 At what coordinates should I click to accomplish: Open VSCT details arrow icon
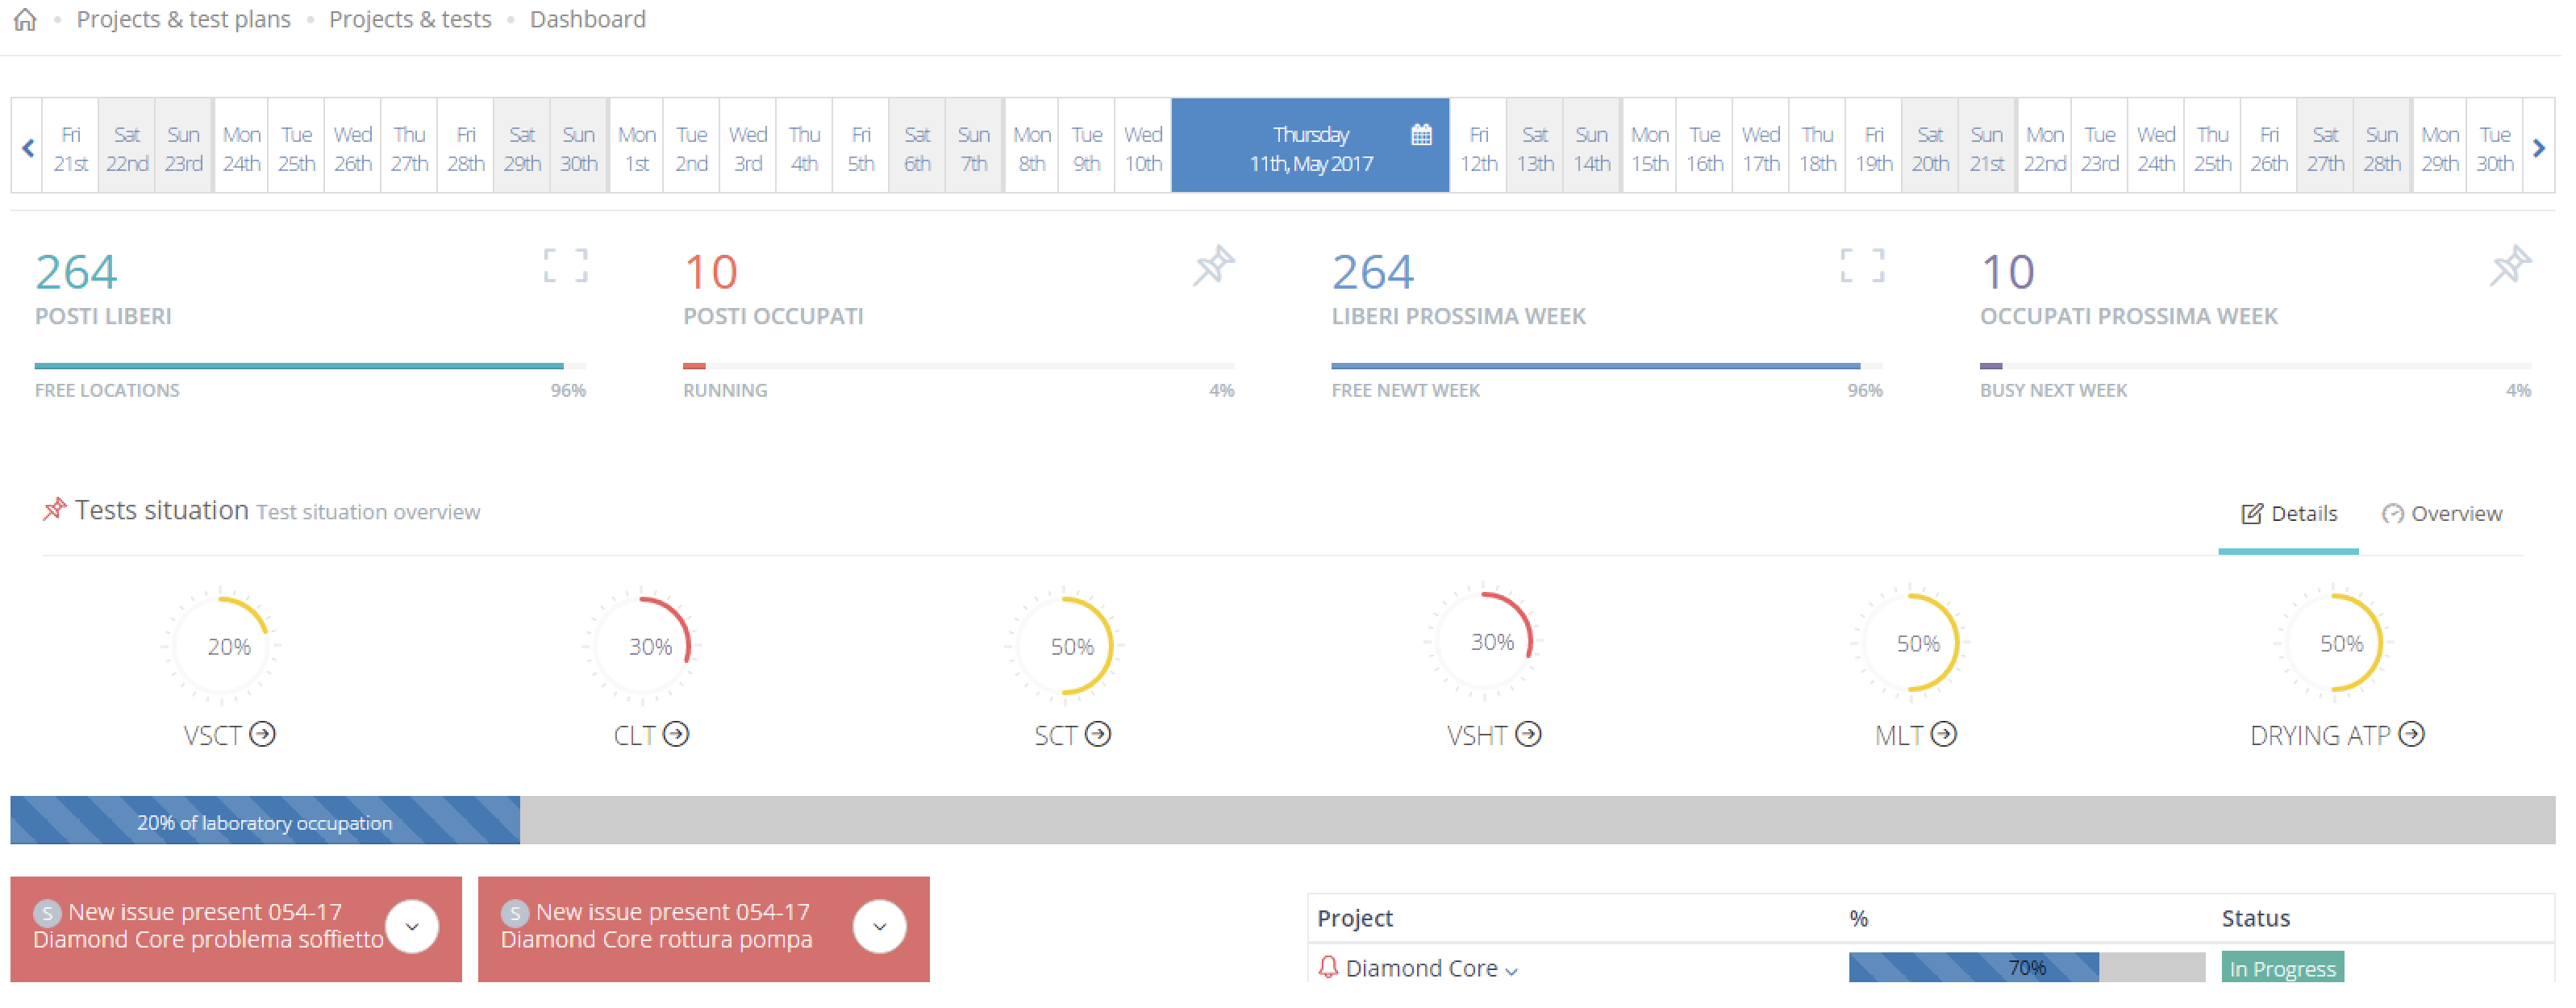point(263,735)
